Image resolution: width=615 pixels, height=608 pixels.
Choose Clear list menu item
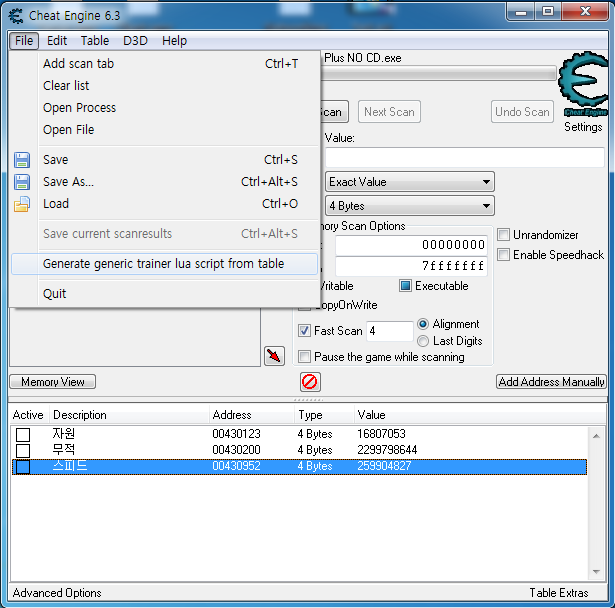(x=164, y=86)
